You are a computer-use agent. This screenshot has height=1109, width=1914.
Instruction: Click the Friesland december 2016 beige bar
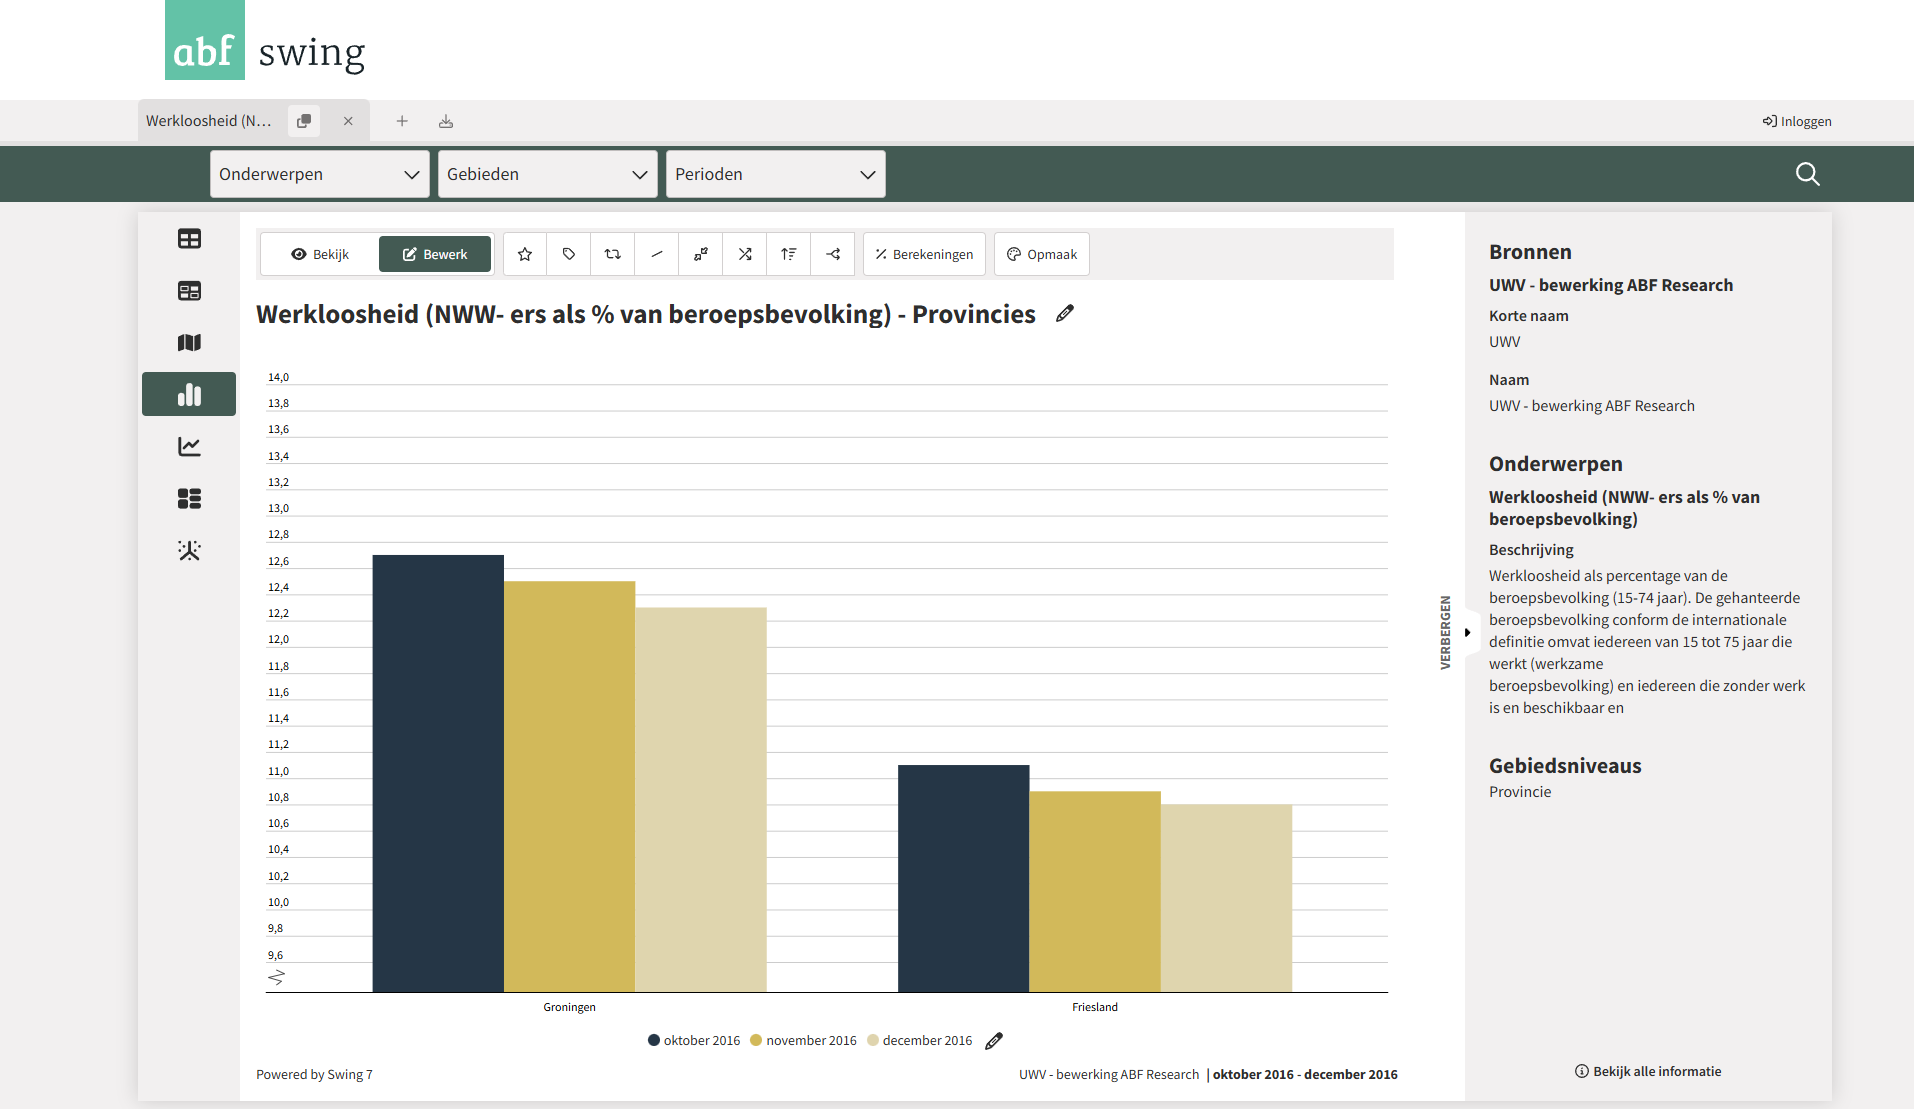1226,898
